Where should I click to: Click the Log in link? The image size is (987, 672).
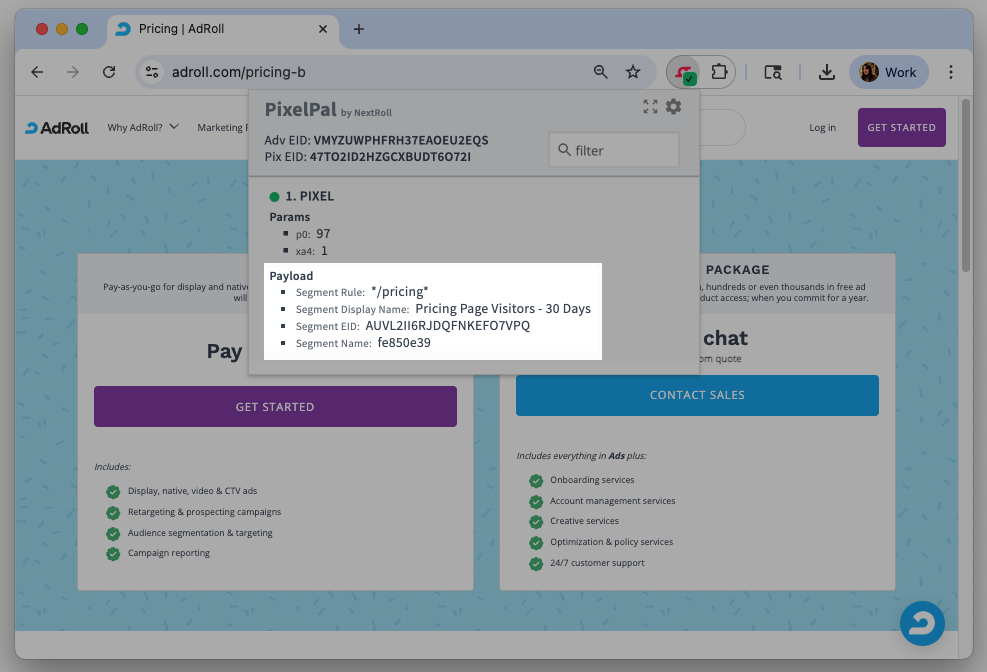pos(822,128)
